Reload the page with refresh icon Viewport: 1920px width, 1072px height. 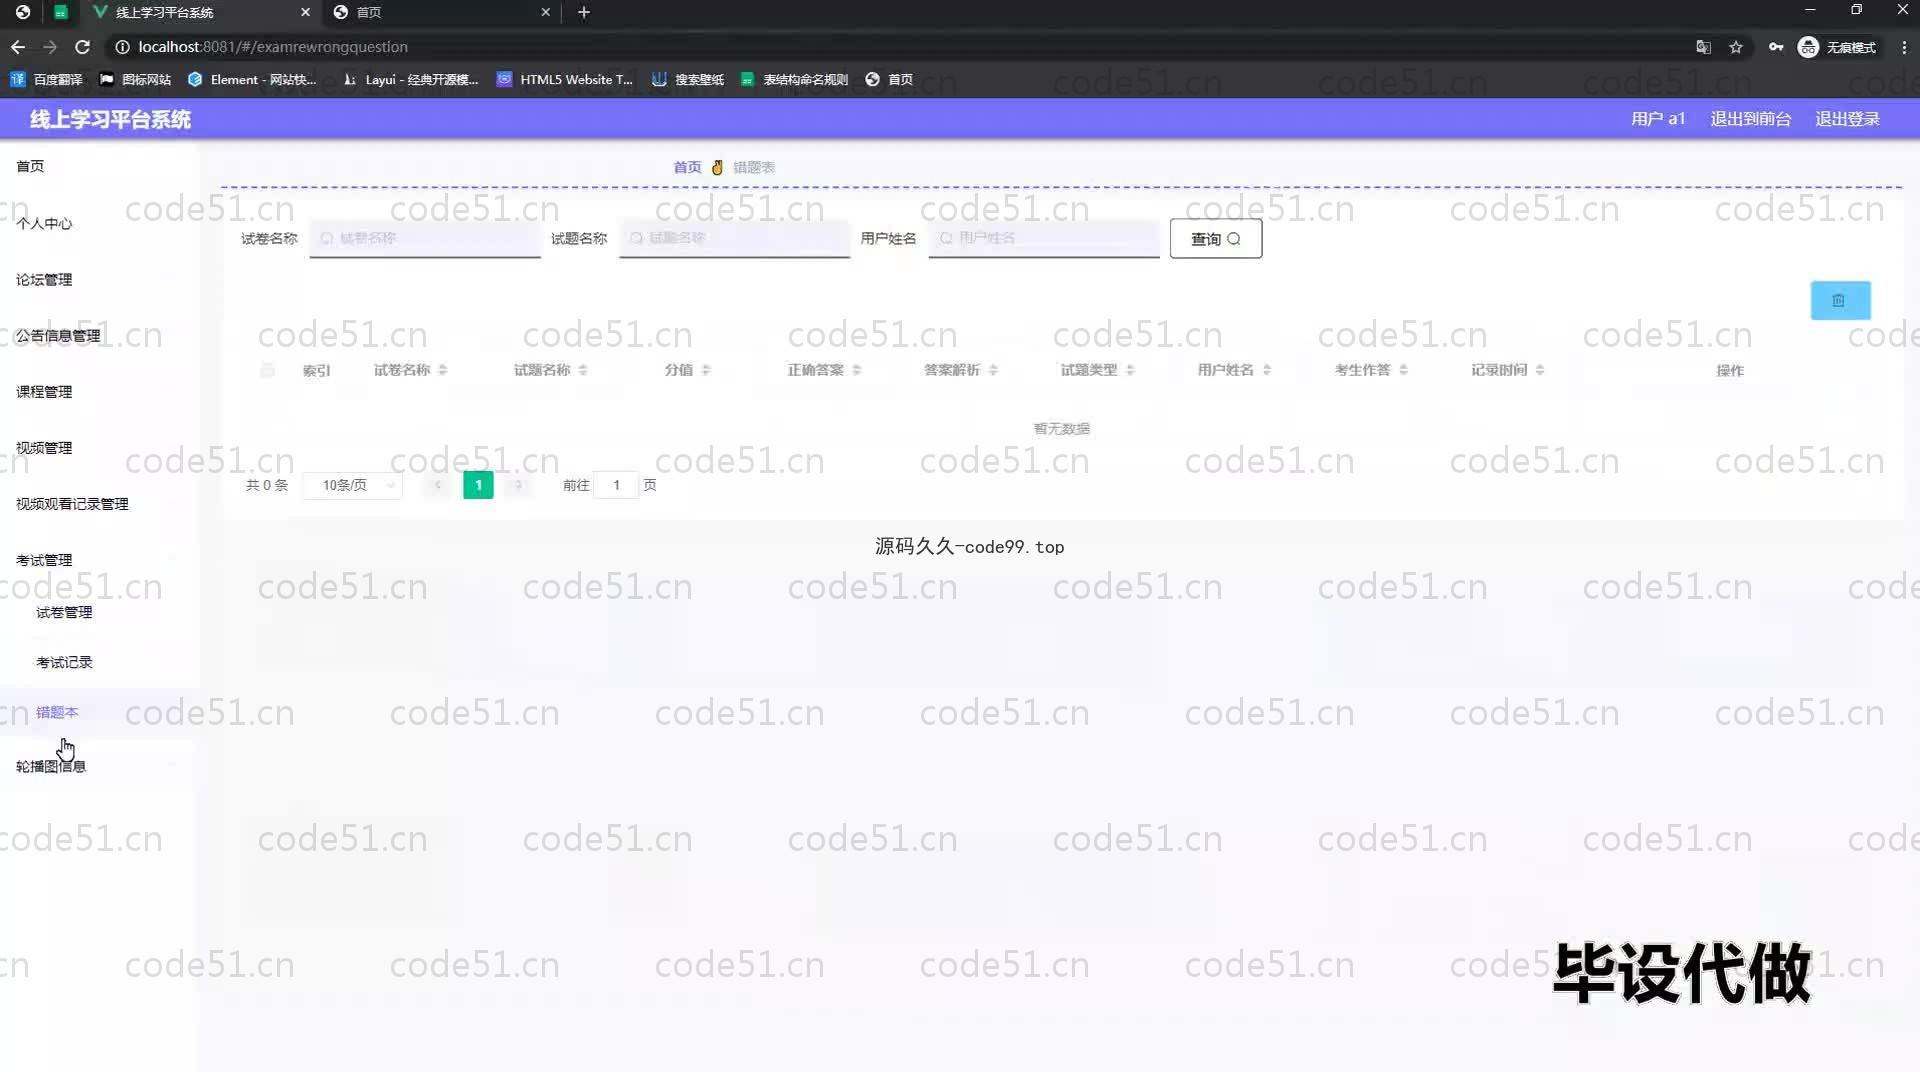coord(83,47)
